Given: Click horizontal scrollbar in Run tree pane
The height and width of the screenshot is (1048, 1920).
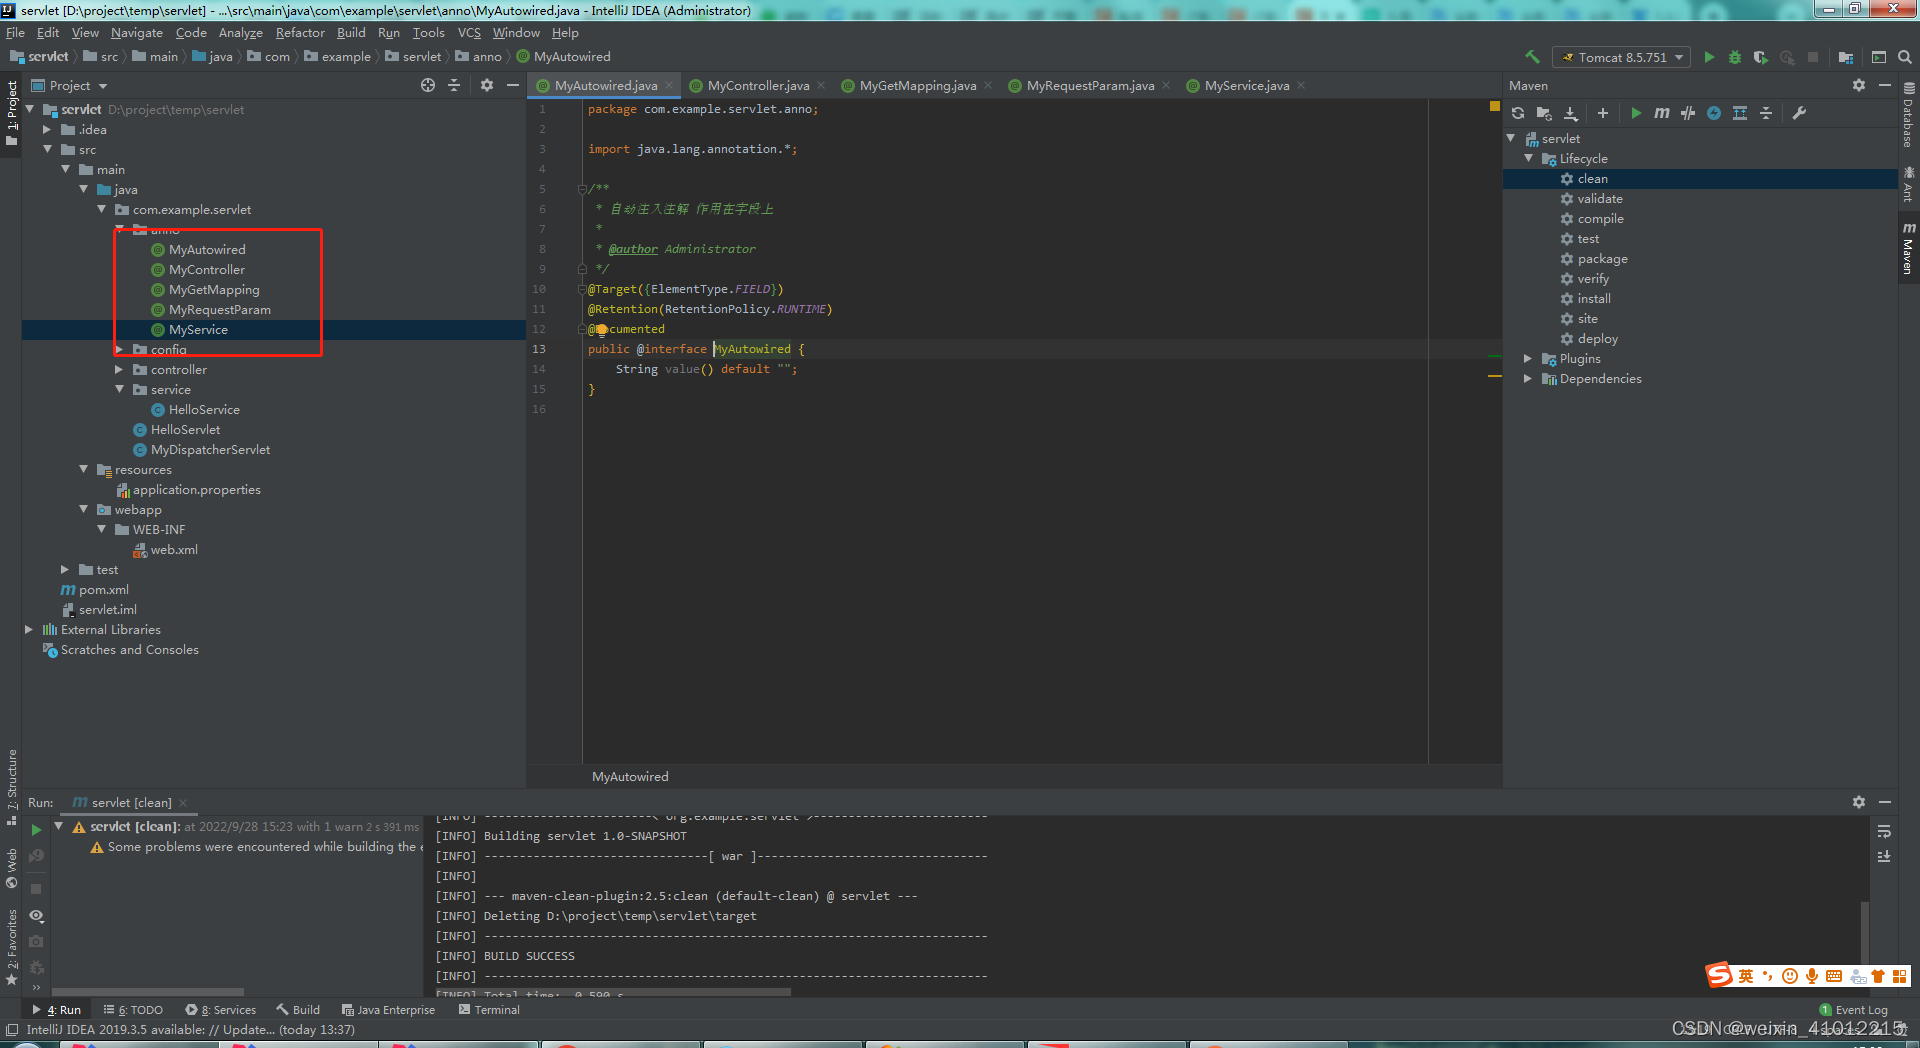Looking at the screenshot, I should point(147,992).
